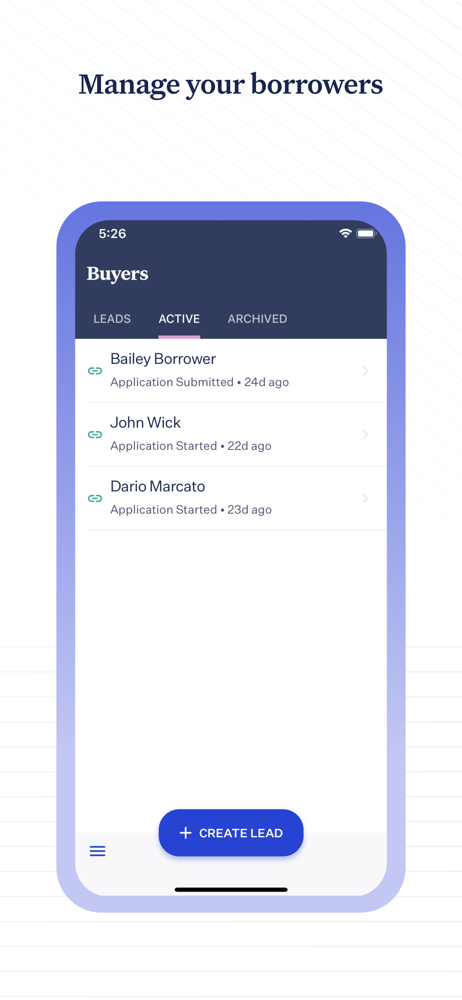Expand Bailey Borrower row chevron

[366, 371]
